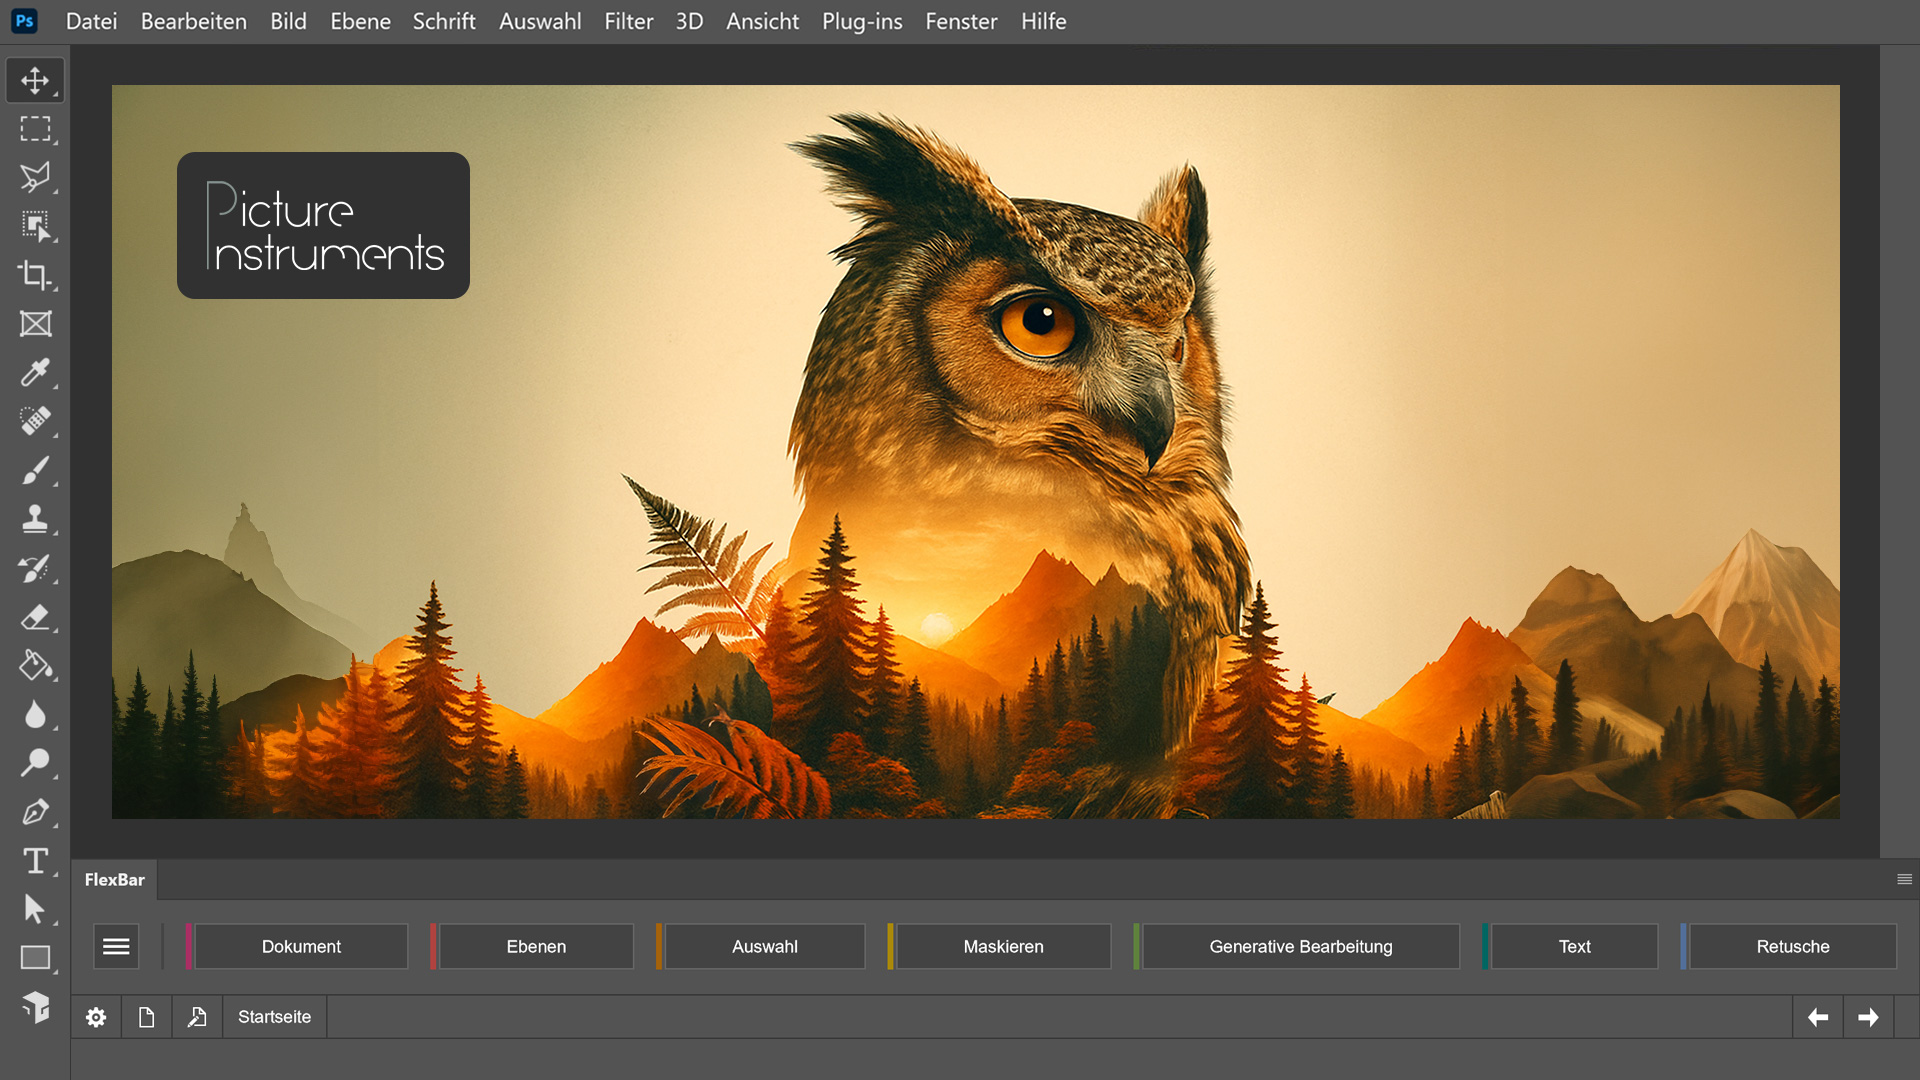1920x1080 pixels.
Task: Open FlexBar panel options menu
Action: click(x=1904, y=879)
